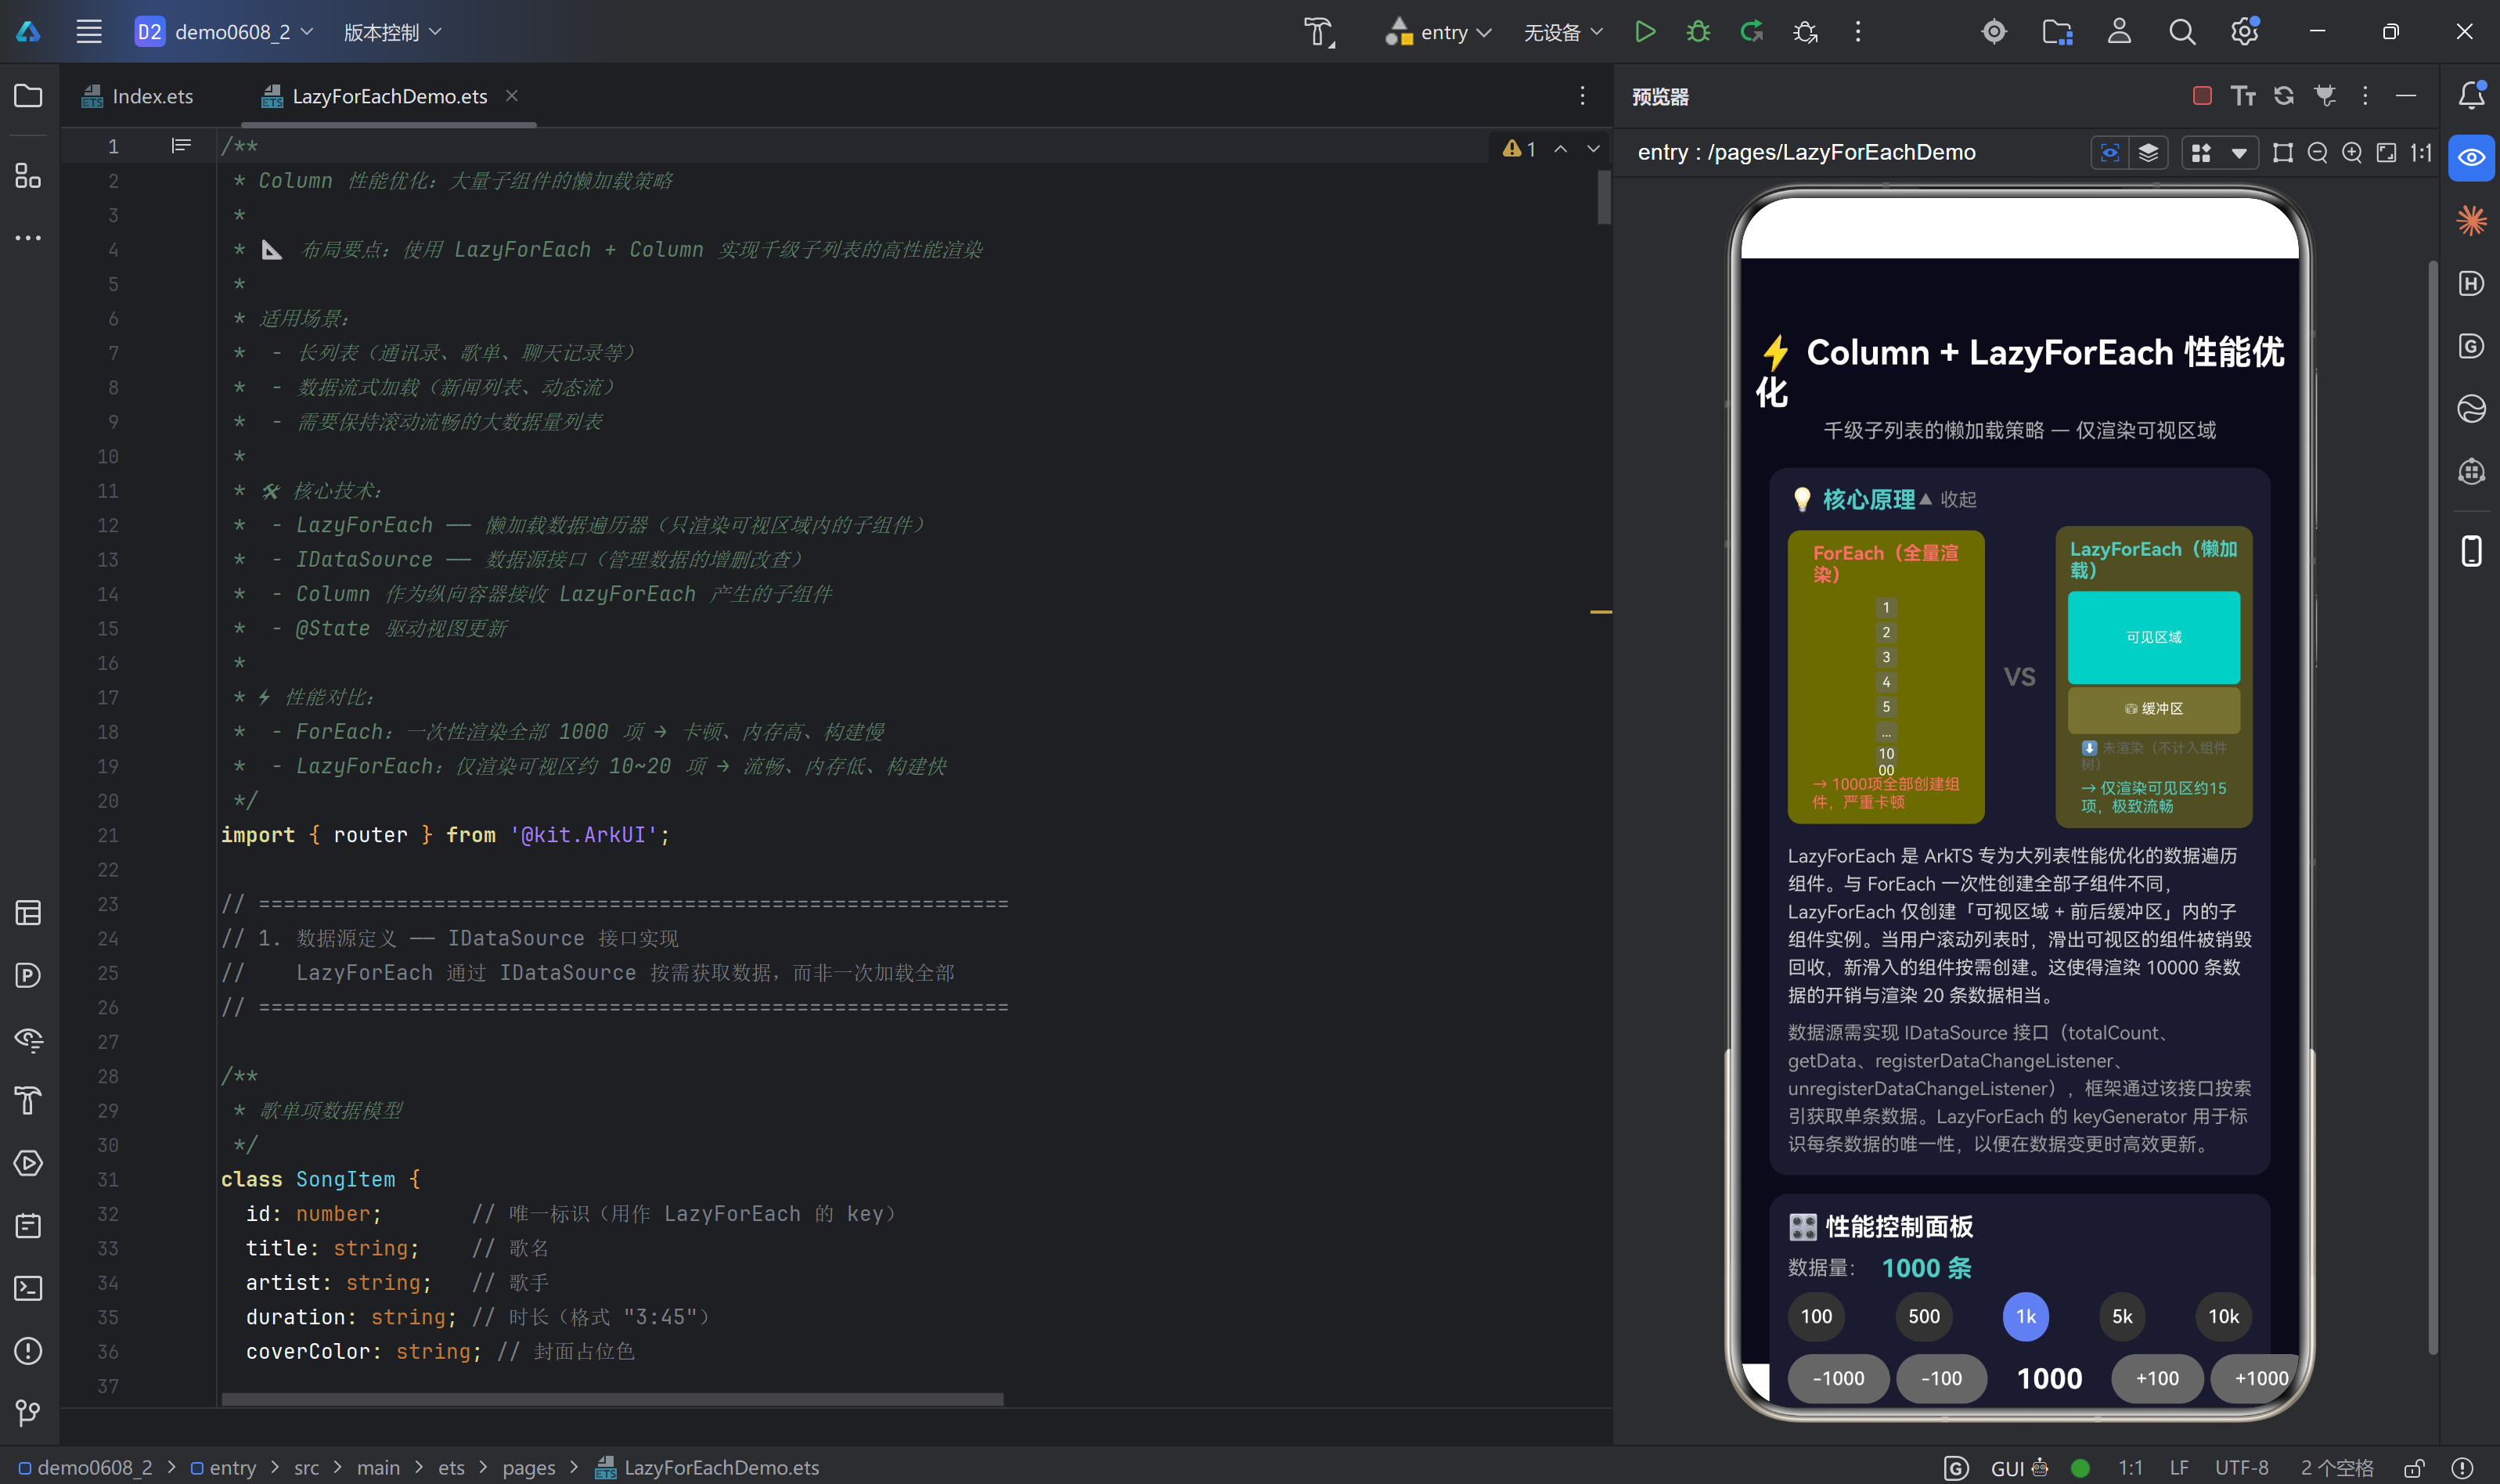2500x1484 pixels.
Task: Click the entry breadcrumb
Action: pyautogui.click(x=223, y=1467)
